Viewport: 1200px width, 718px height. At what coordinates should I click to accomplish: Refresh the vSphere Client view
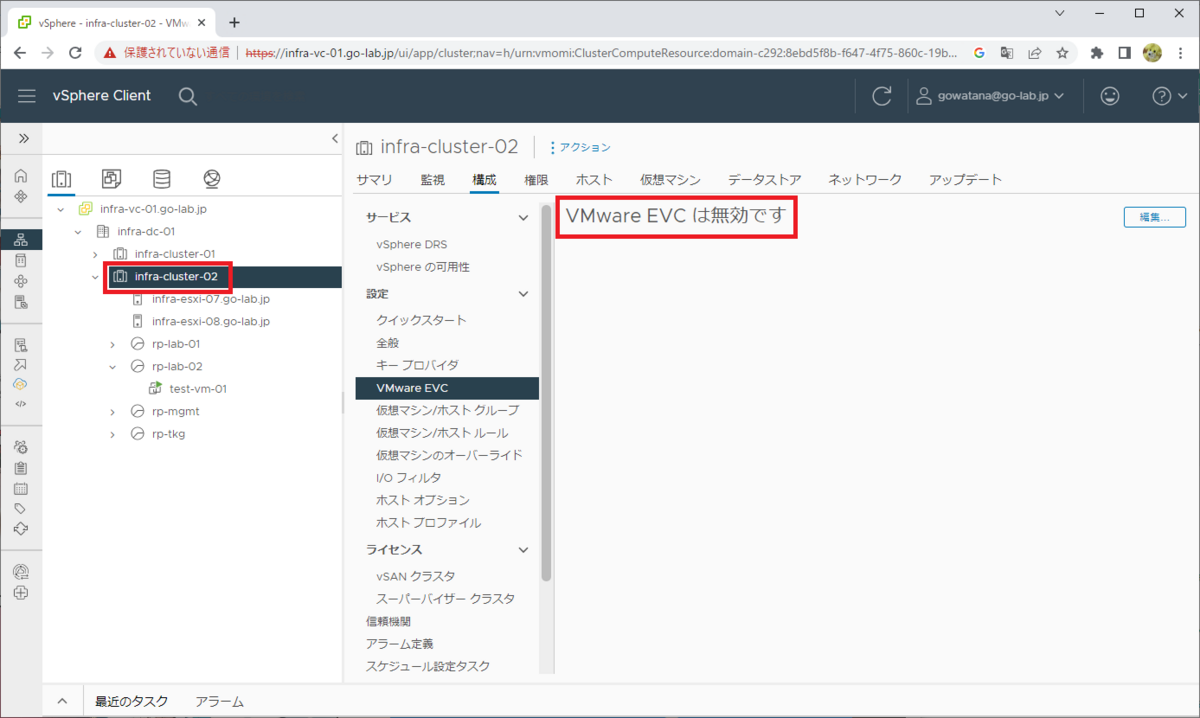882,96
